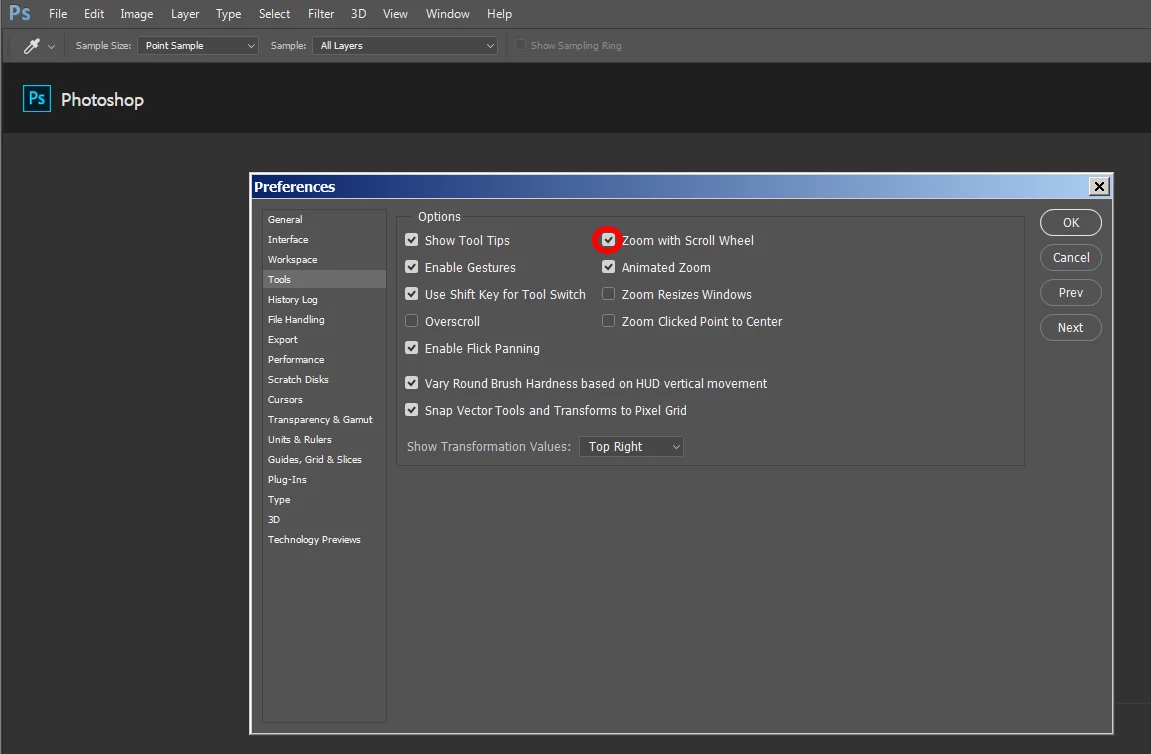Enable the Overscroll checkbox
This screenshot has width=1151, height=754.
click(412, 321)
